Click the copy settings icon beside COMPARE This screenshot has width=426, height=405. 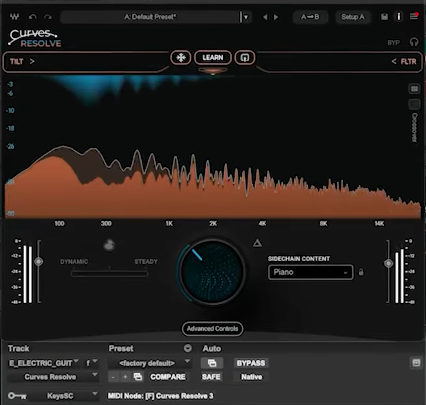[x=138, y=377]
